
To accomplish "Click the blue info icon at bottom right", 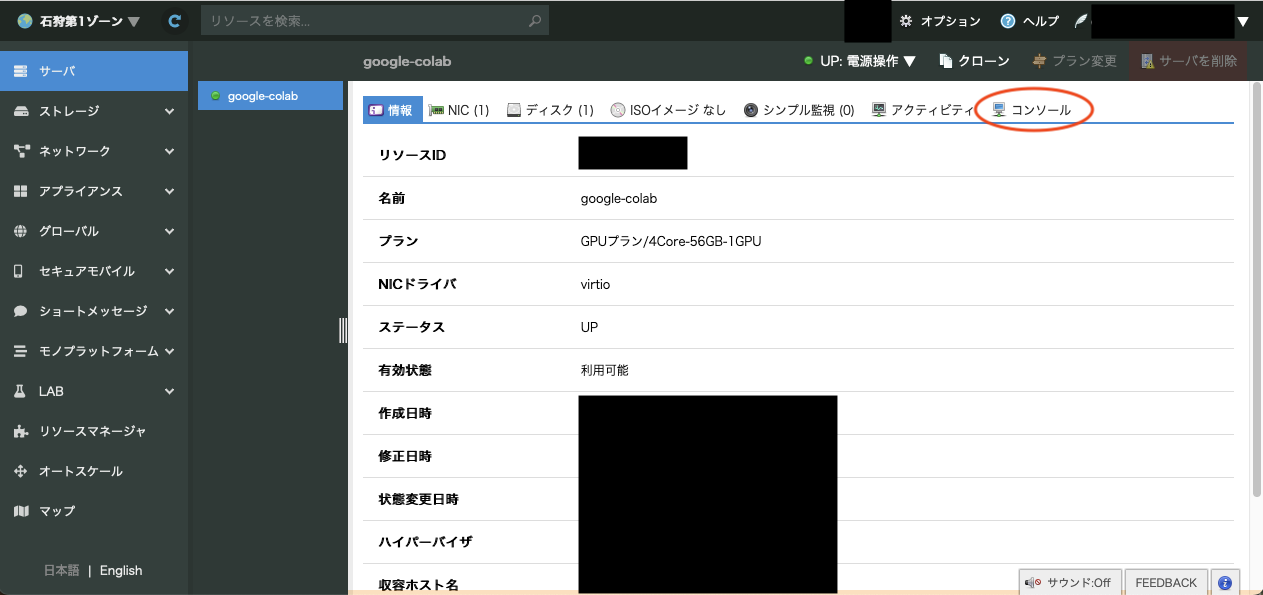I will click(x=1224, y=582).
